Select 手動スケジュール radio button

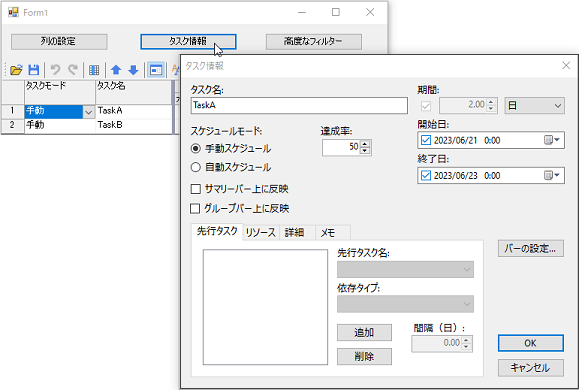pos(196,148)
